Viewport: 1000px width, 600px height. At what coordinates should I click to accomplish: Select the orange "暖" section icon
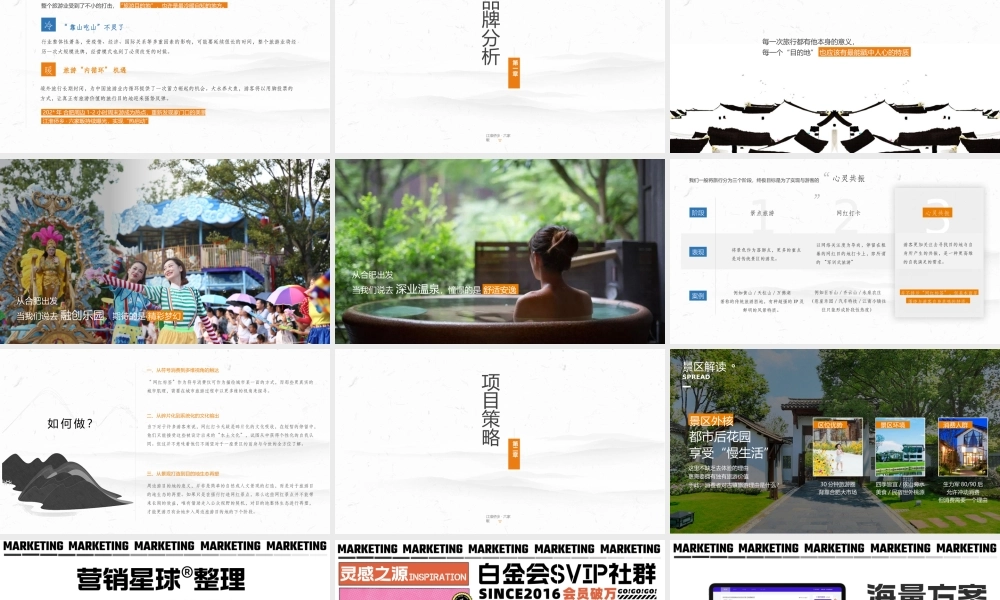click(48, 69)
